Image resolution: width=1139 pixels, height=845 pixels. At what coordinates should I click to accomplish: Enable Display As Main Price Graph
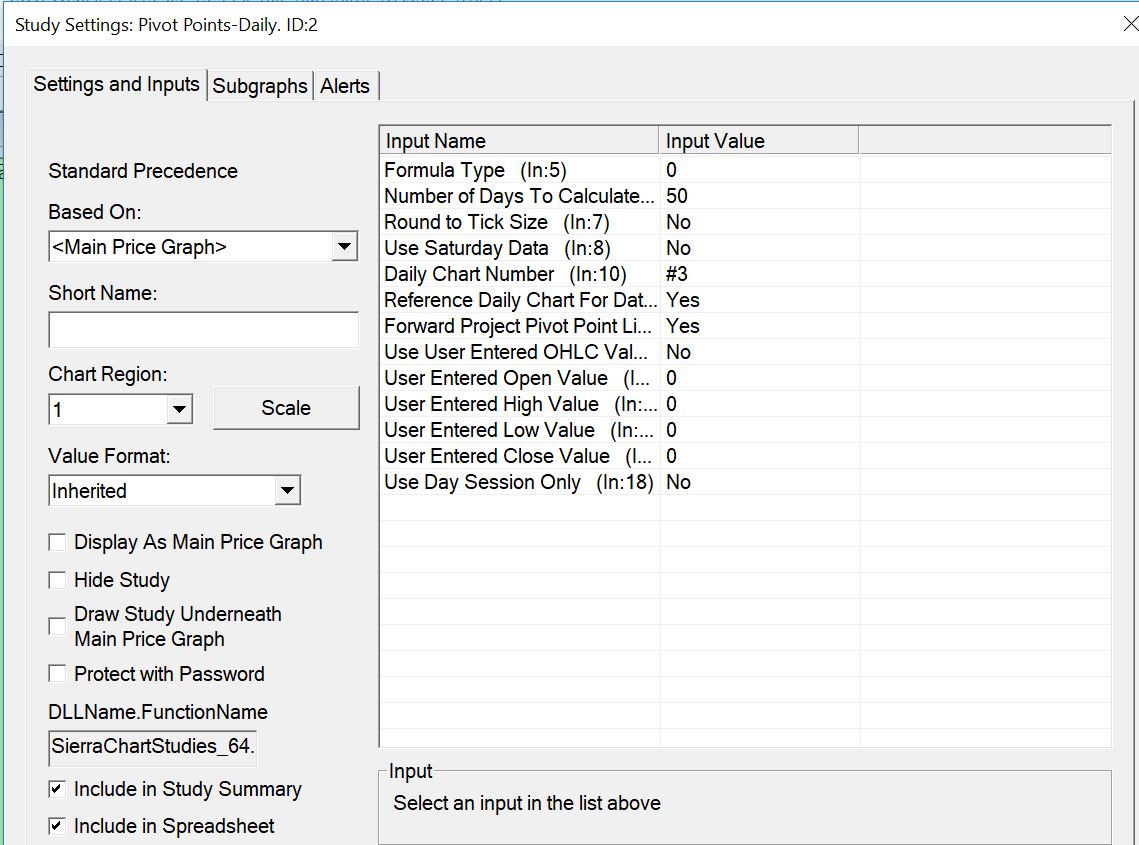pyautogui.click(x=58, y=542)
